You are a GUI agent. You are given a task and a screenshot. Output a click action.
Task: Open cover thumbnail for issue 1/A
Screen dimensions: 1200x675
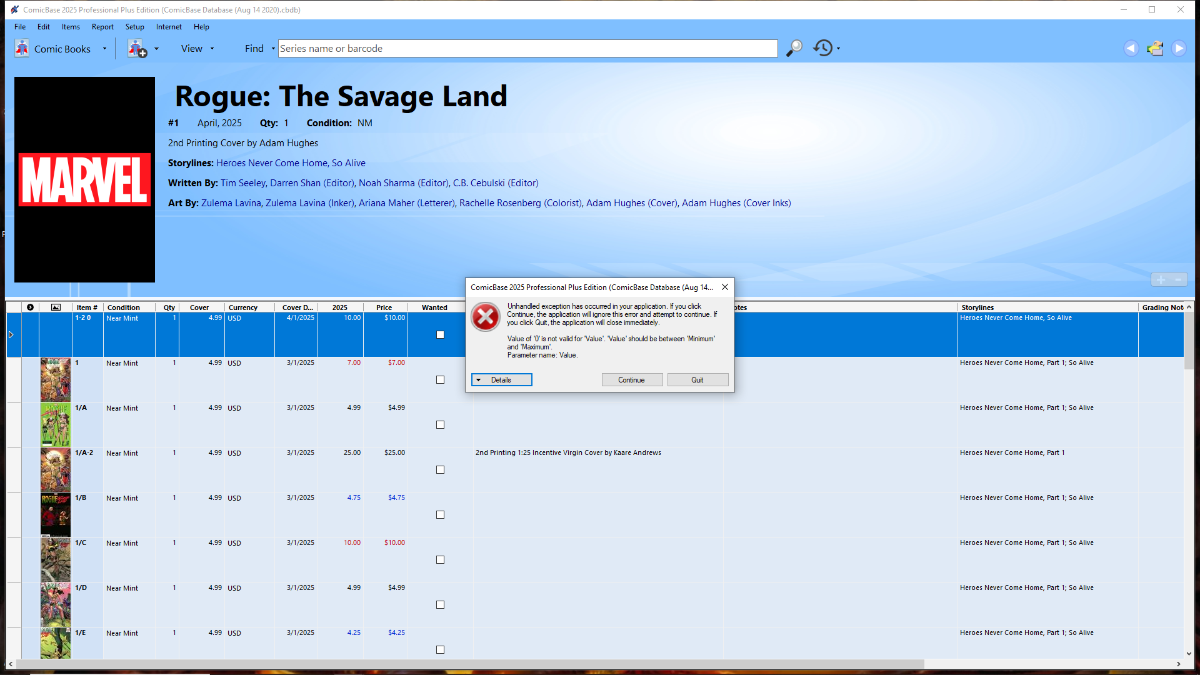click(56, 425)
